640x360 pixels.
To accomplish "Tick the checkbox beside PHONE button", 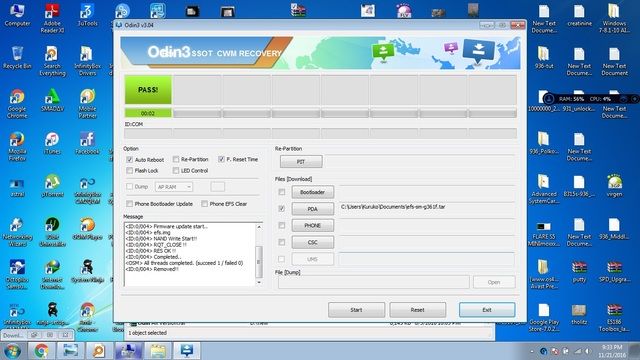I will (282, 225).
